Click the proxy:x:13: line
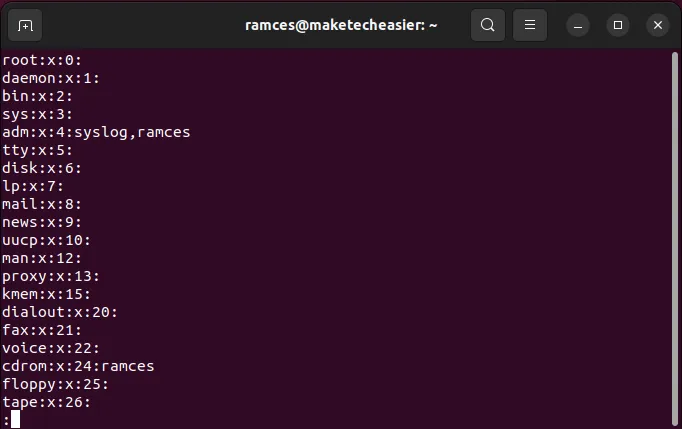 51,276
